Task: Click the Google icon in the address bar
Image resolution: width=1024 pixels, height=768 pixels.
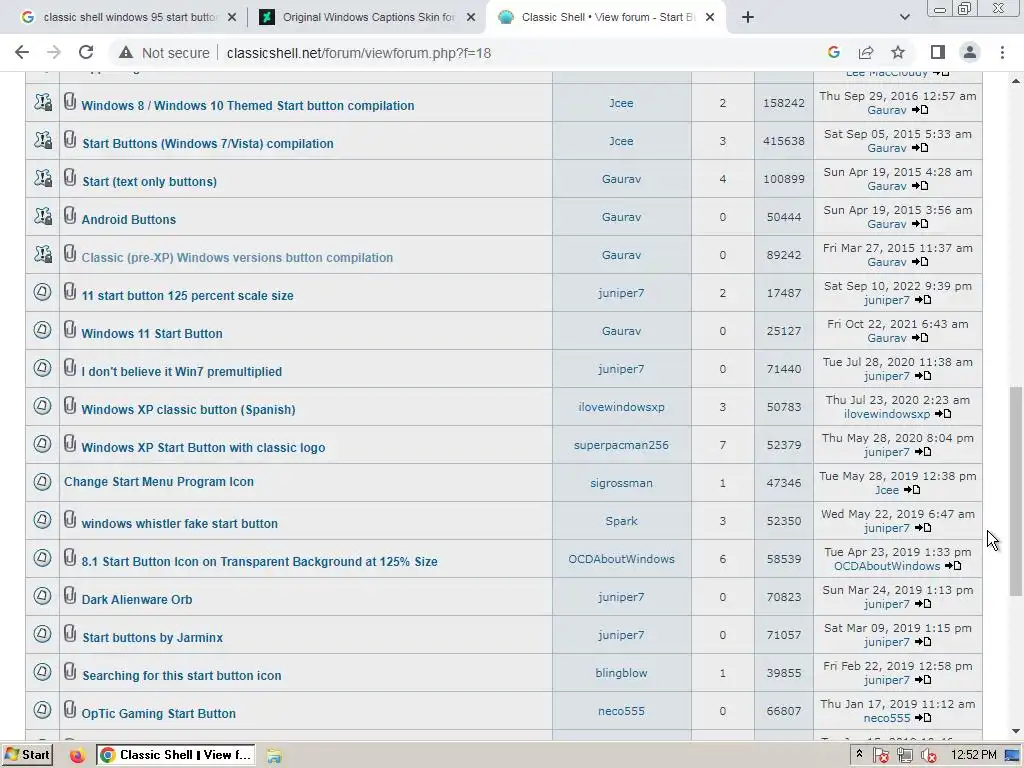Action: 834,53
